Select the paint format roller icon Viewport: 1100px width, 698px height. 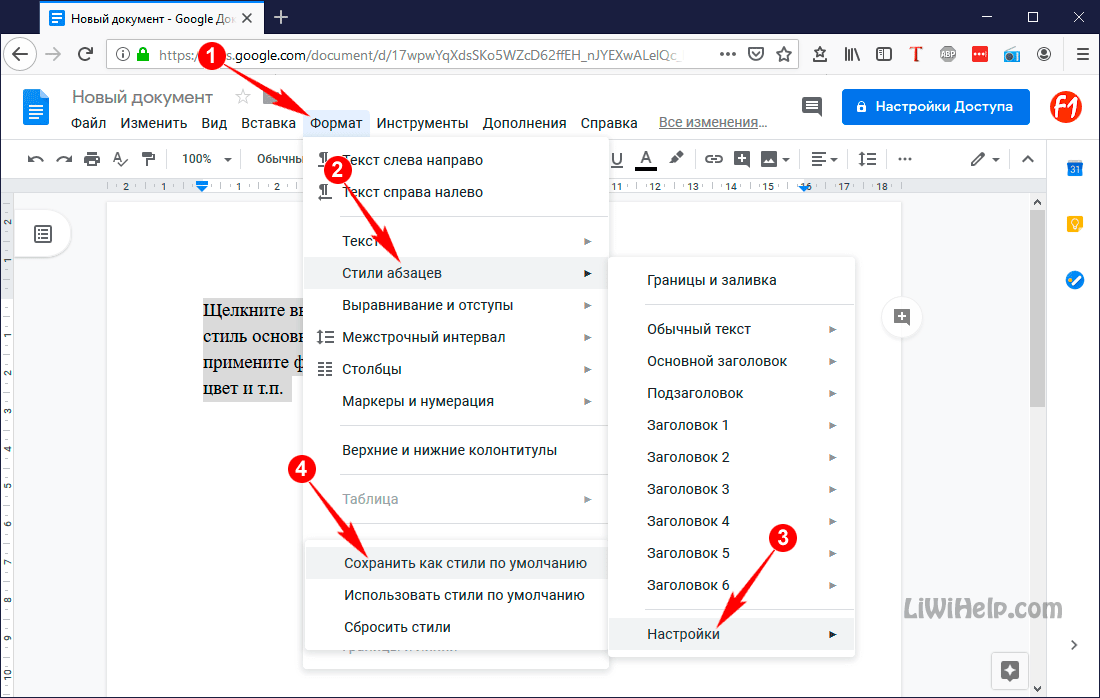[148, 159]
